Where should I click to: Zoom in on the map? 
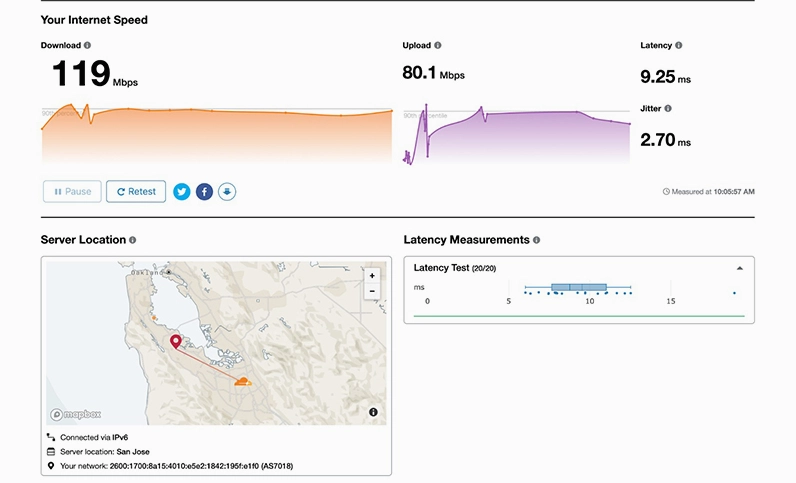click(x=372, y=276)
